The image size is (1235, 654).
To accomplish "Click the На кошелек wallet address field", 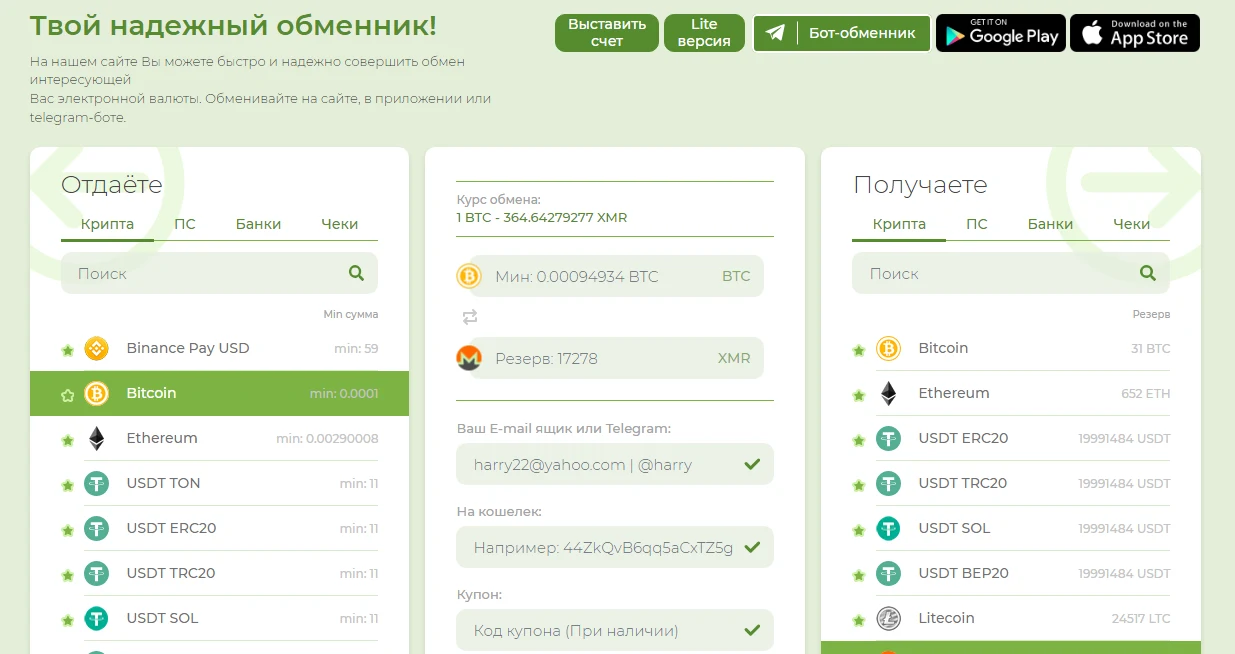I will pos(615,547).
